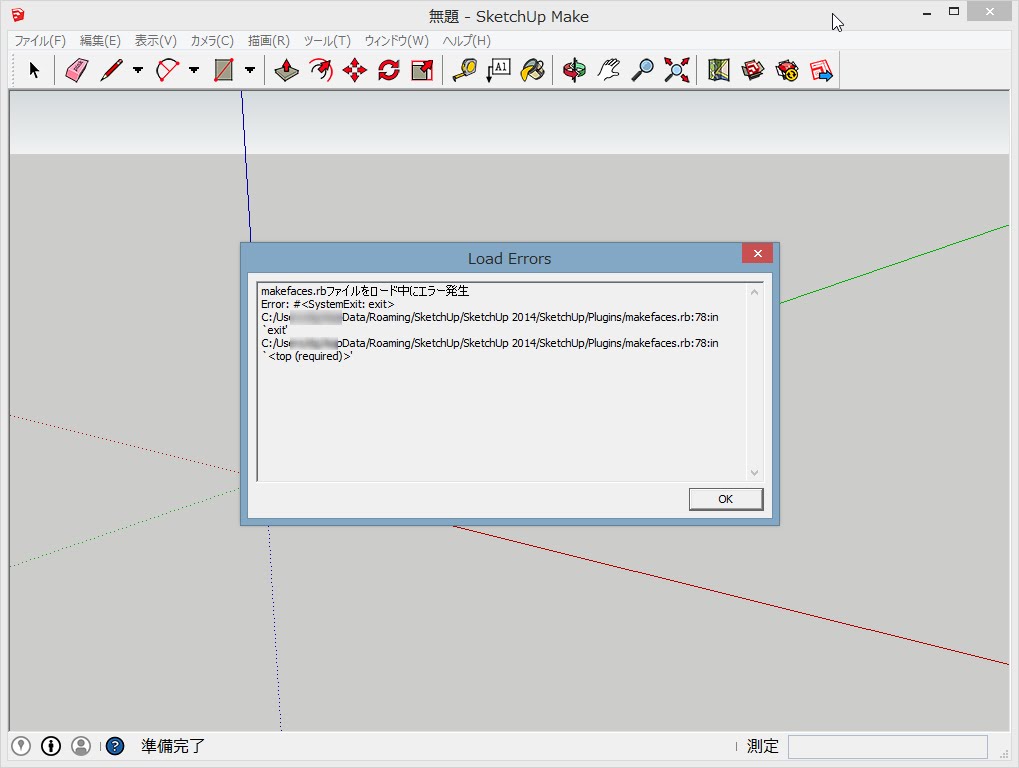Screen dimensions: 1019x768
Task: Click the geo-location status bar icon
Action: (x=21, y=746)
